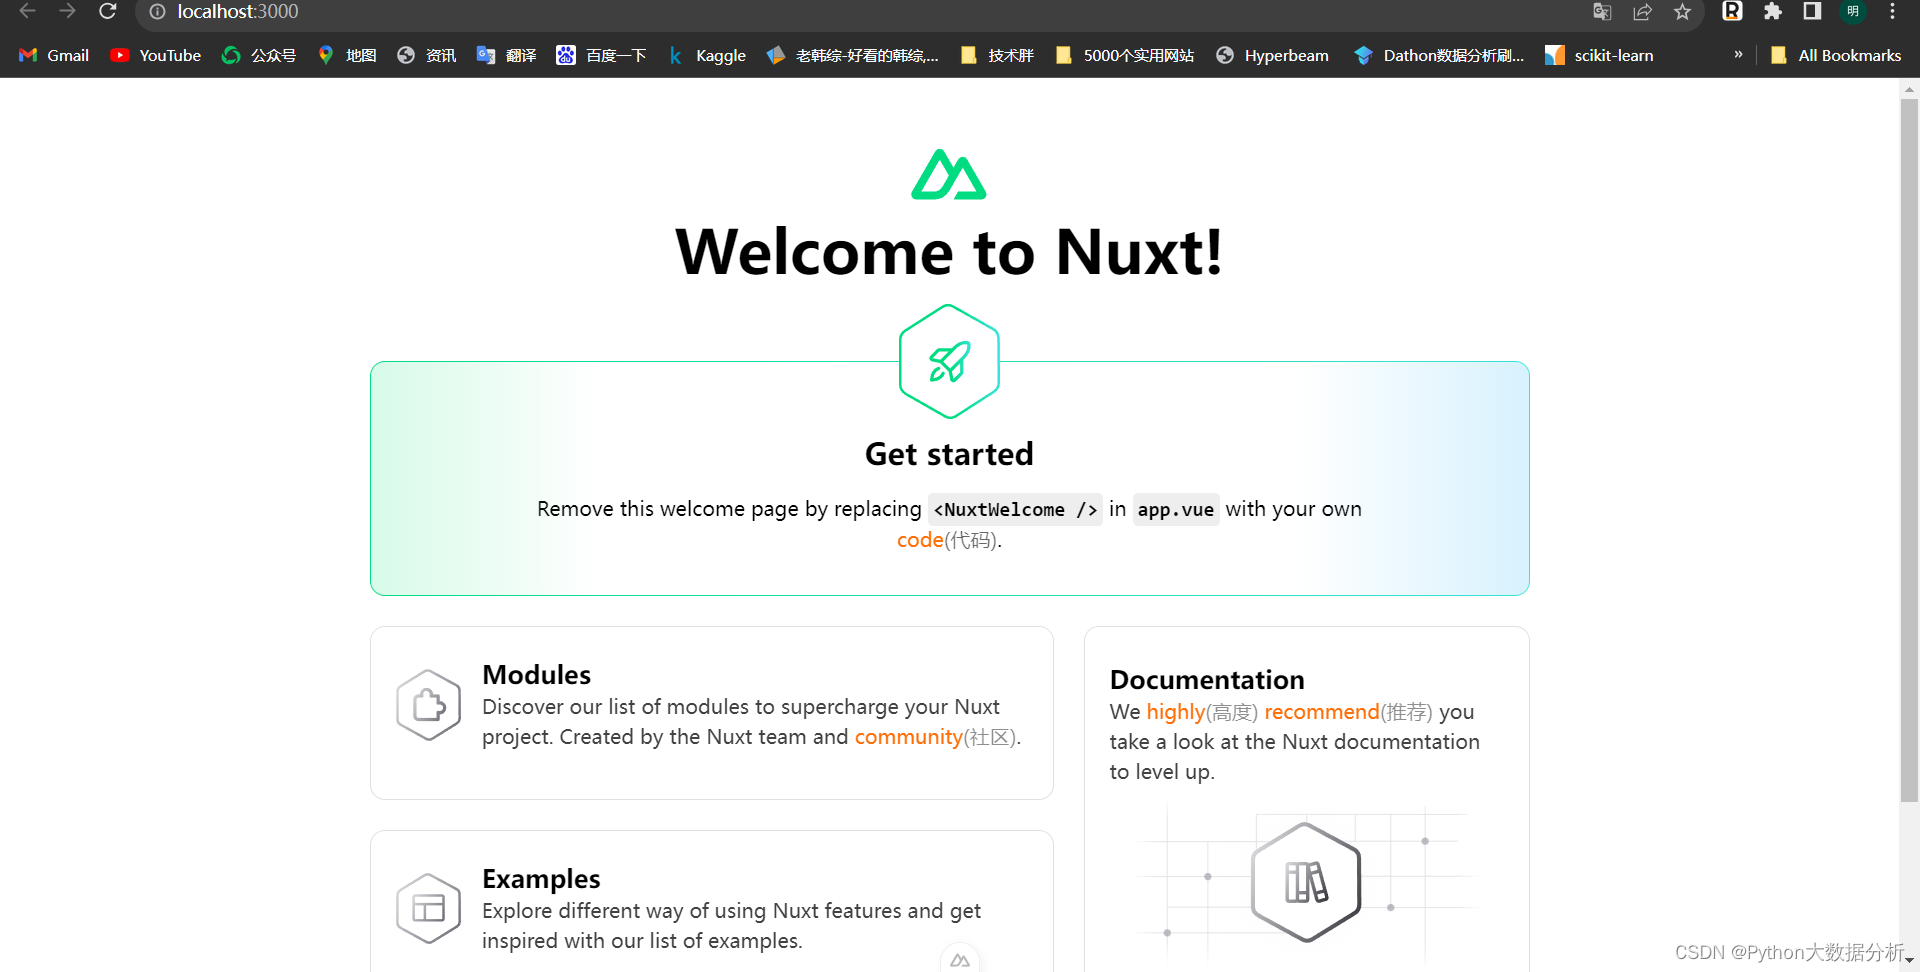Click the rocket Get started icon
The width and height of the screenshot is (1920, 972).
pyautogui.click(x=949, y=361)
